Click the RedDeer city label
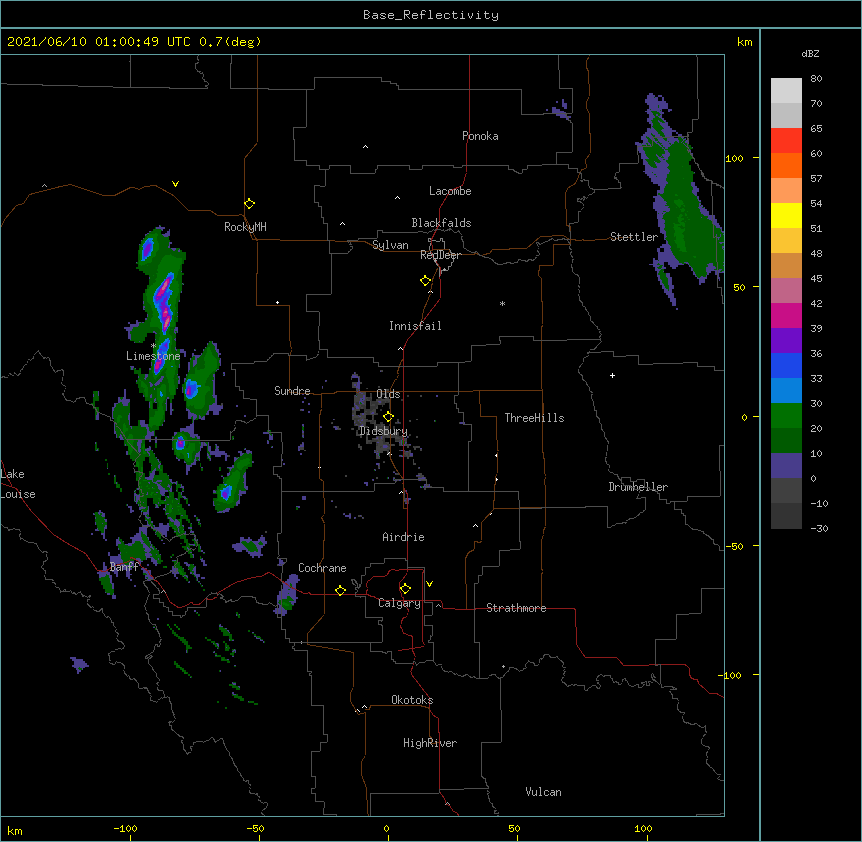The width and height of the screenshot is (862, 842). pos(440,255)
